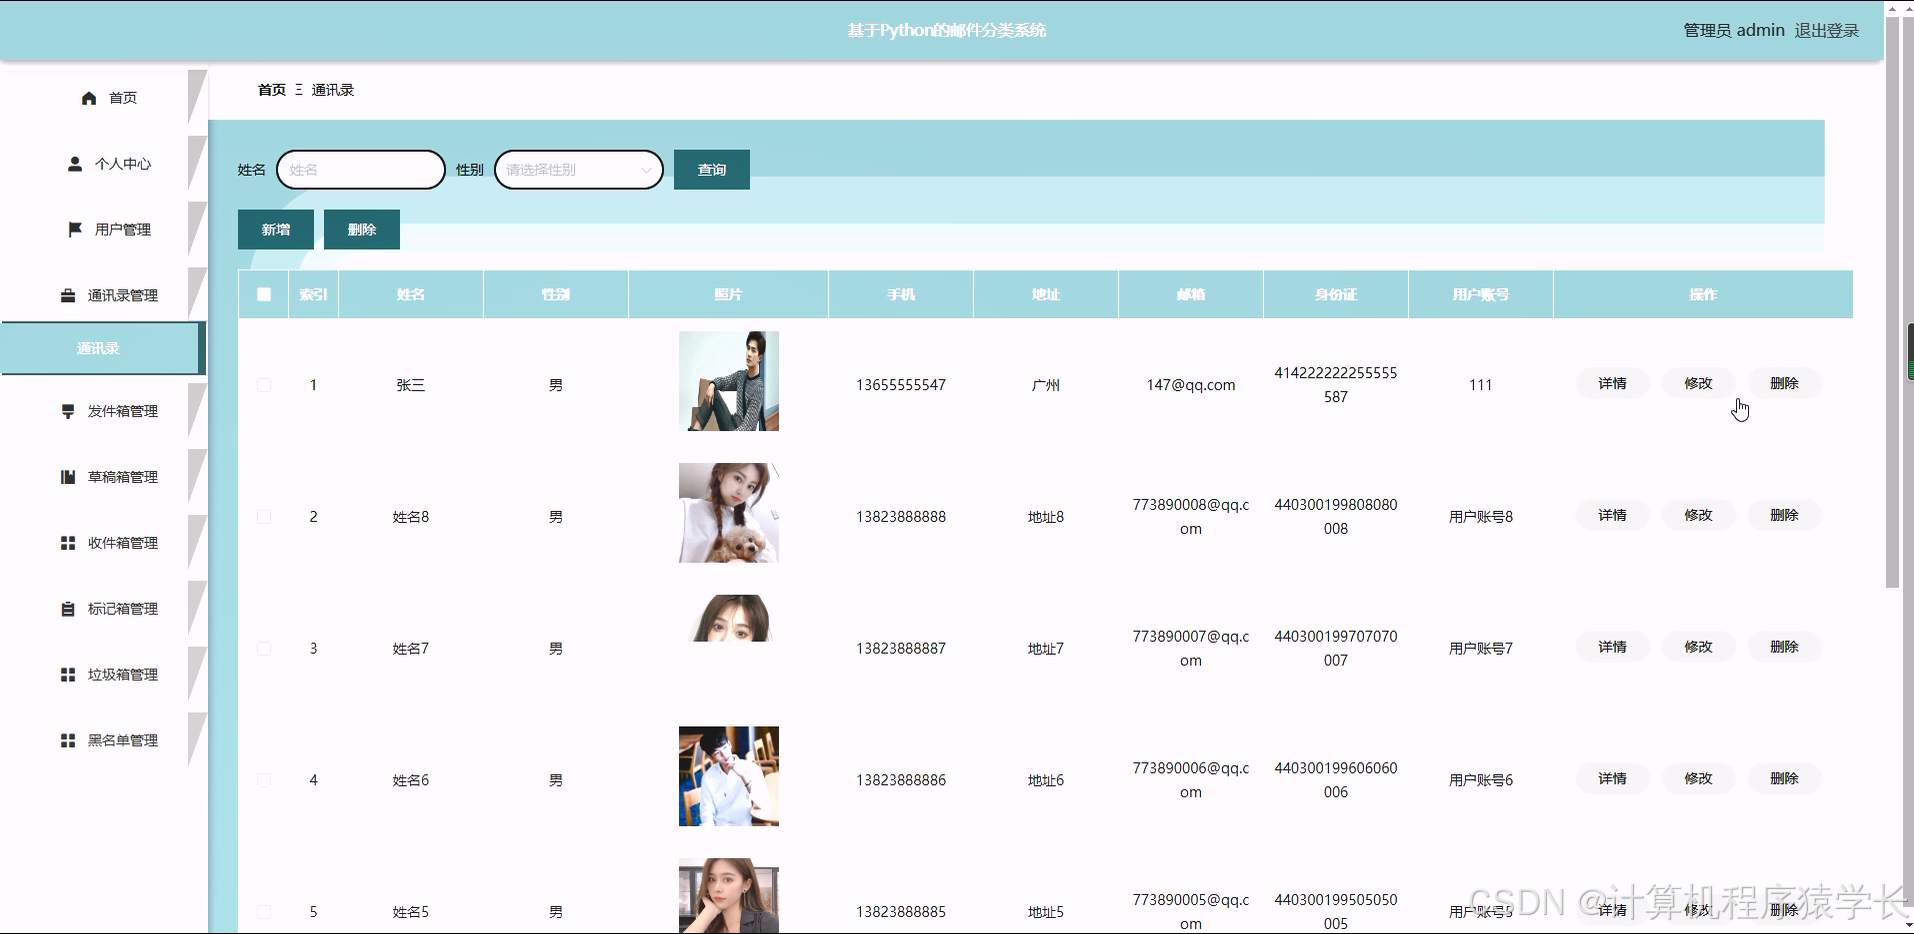Expand 标记箱管理 in the sidebar
This screenshot has width=1914, height=934.
click(x=104, y=609)
